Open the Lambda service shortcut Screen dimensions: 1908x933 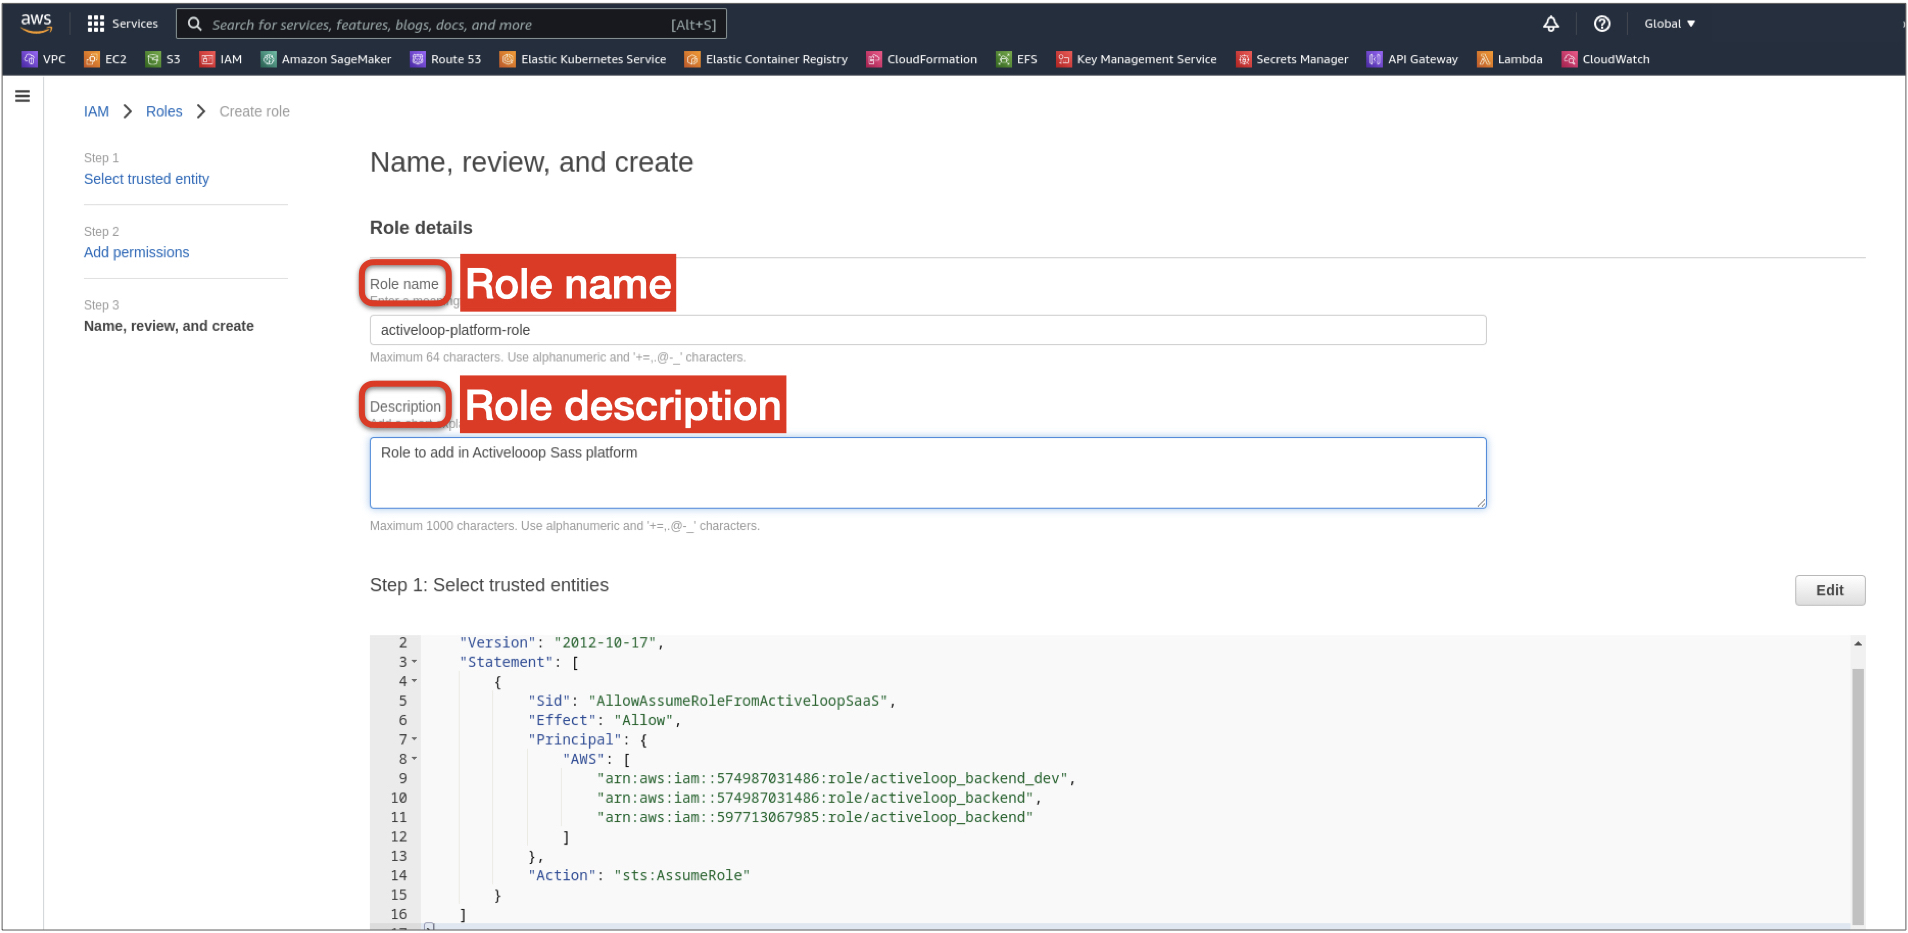pyautogui.click(x=1509, y=59)
